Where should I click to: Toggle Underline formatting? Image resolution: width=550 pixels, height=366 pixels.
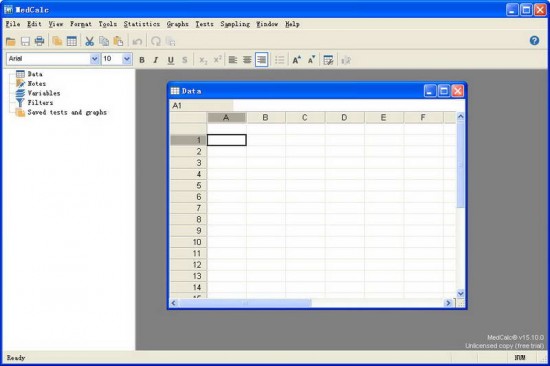pos(170,60)
